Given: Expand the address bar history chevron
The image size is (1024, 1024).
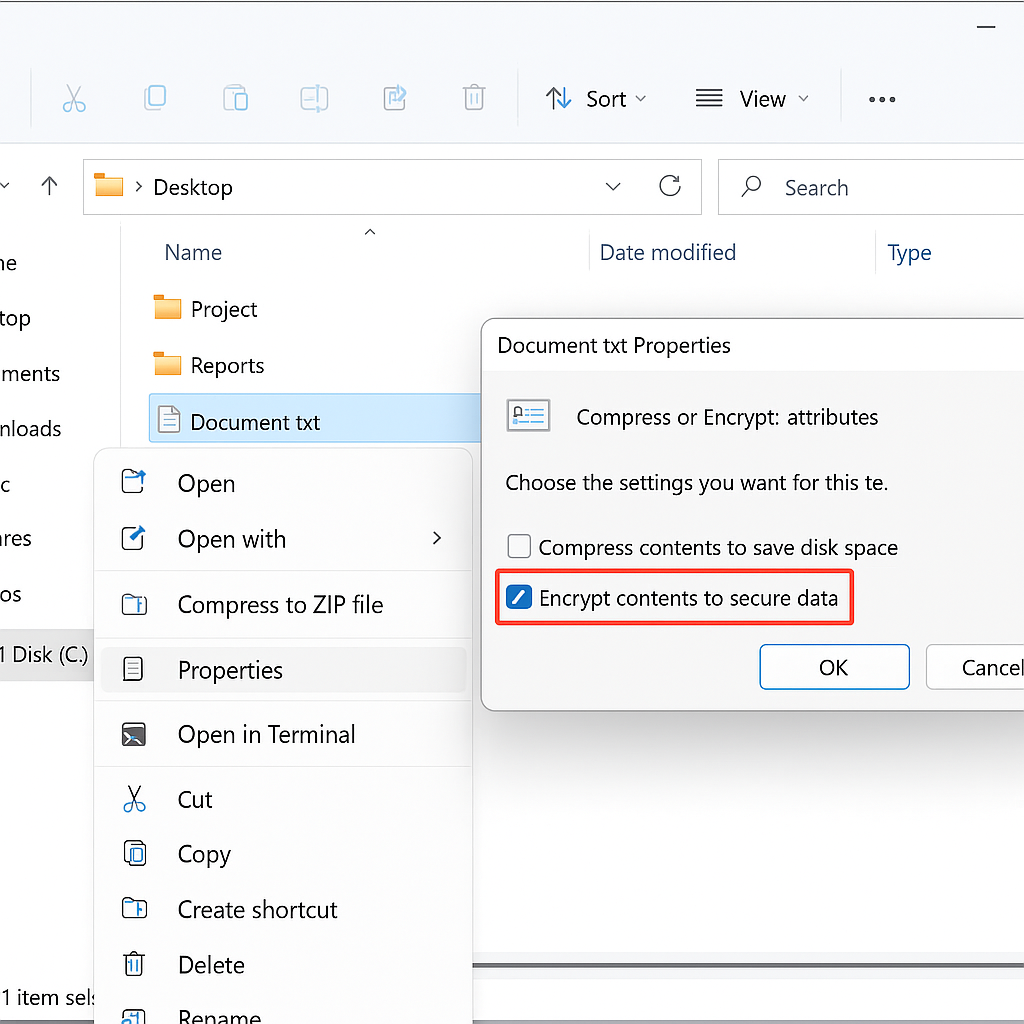Looking at the screenshot, I should 613,187.
